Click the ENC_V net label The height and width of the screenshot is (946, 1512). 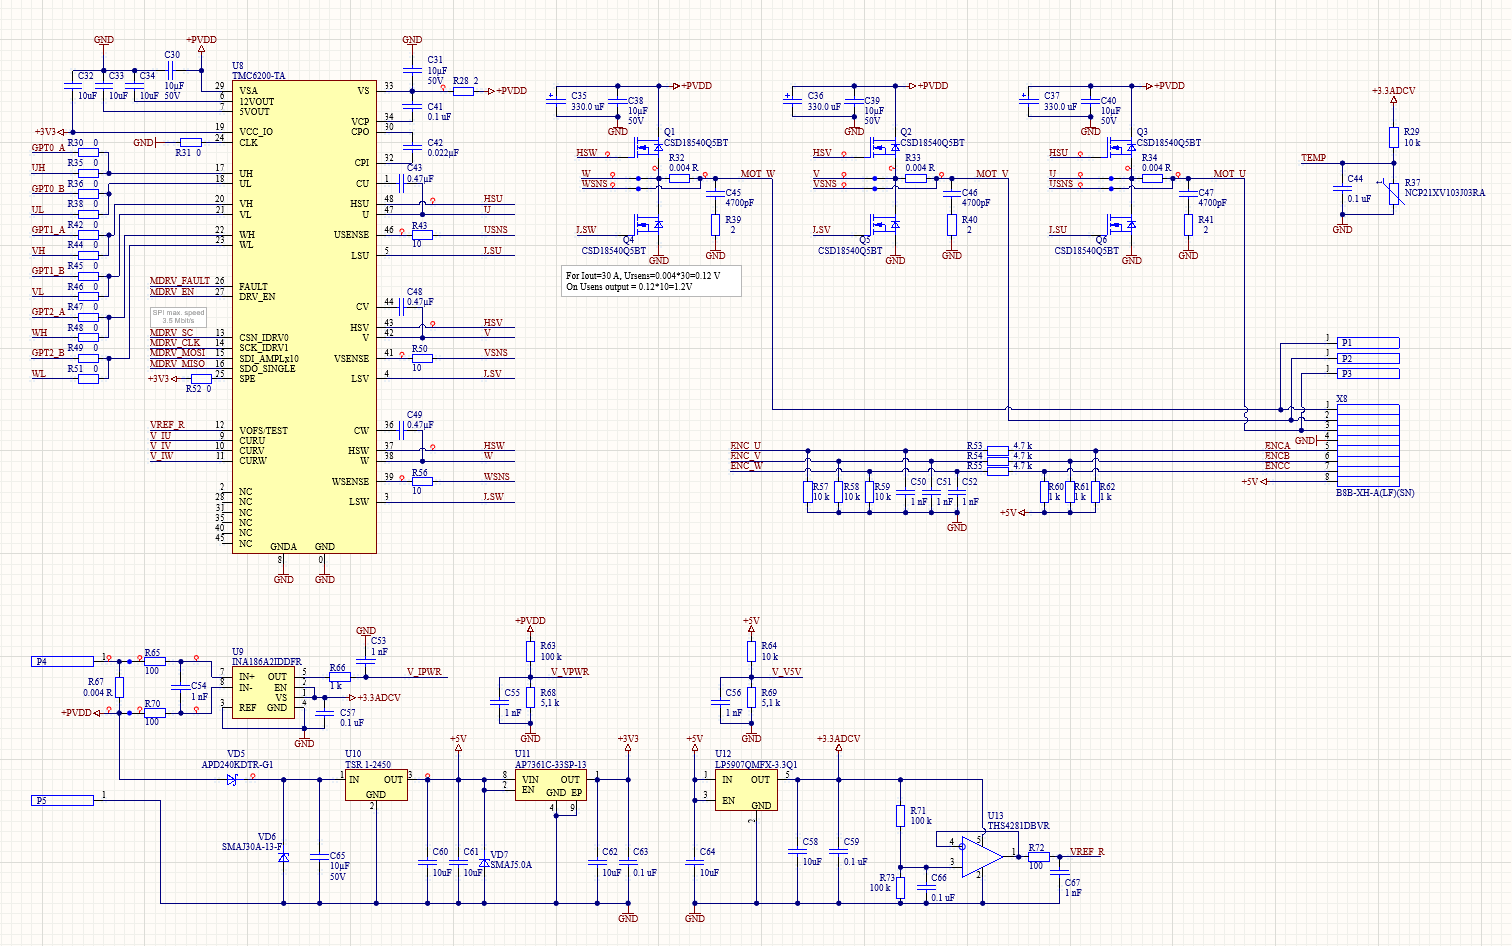pyautogui.click(x=746, y=456)
